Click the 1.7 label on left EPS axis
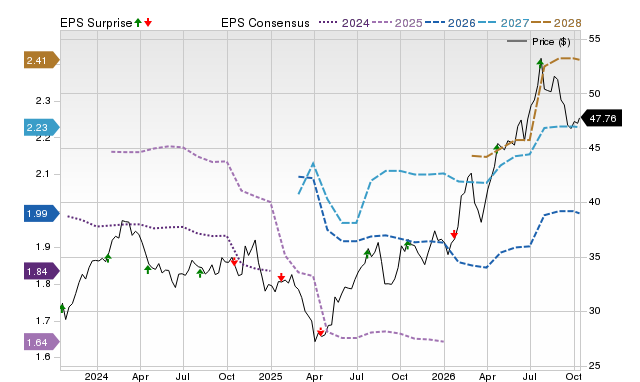 (43, 321)
